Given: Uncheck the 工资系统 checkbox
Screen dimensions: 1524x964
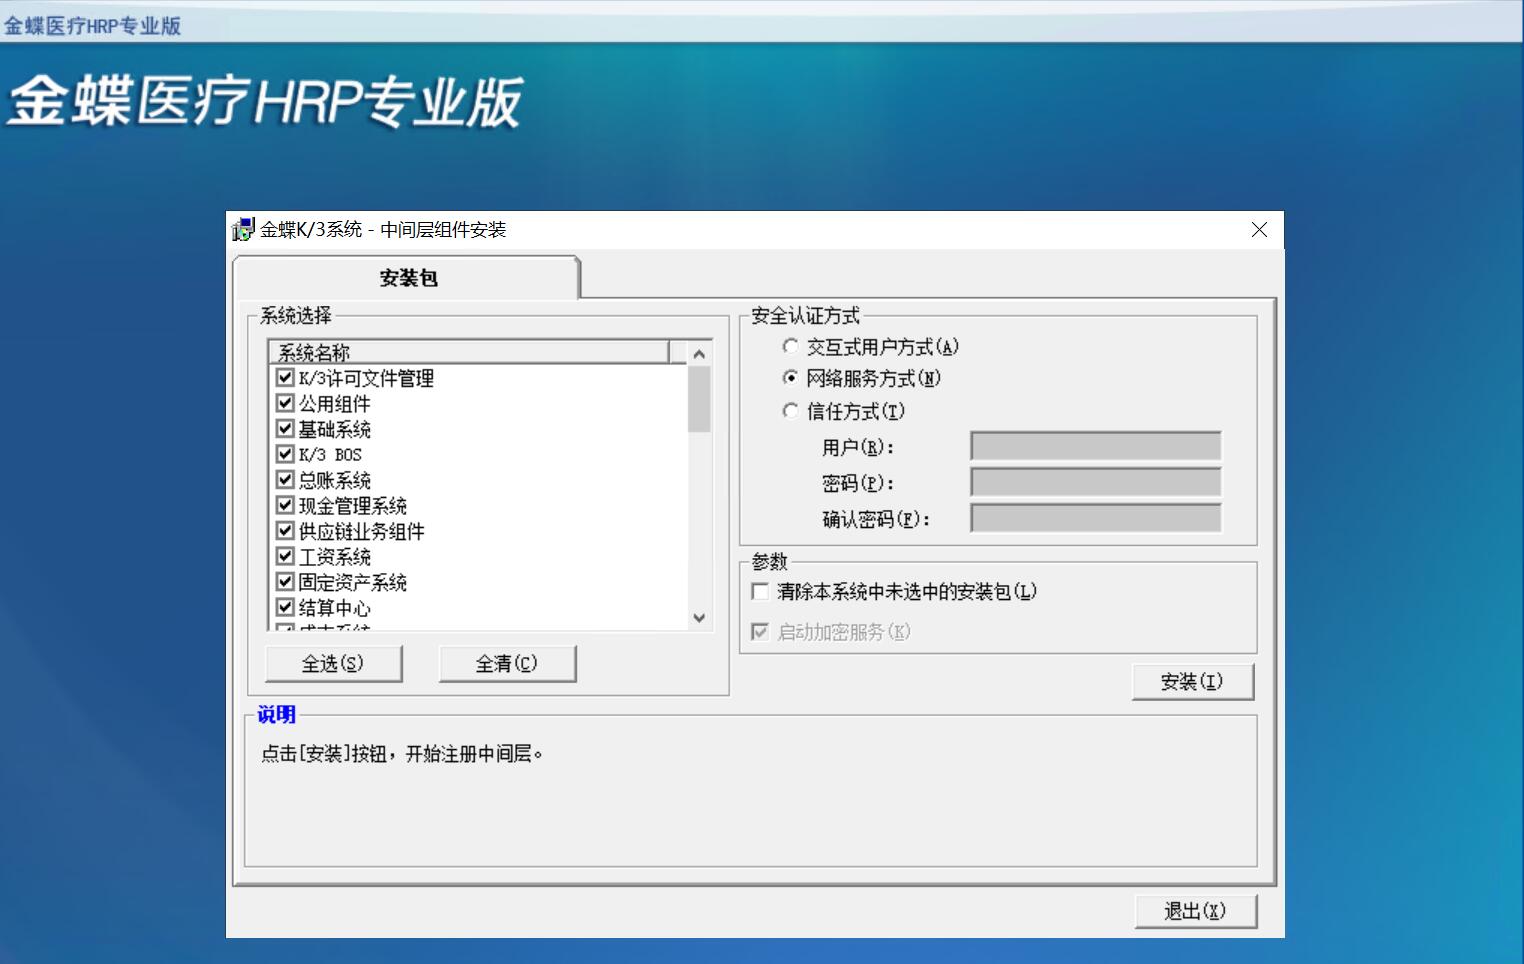Looking at the screenshot, I should 285,556.
